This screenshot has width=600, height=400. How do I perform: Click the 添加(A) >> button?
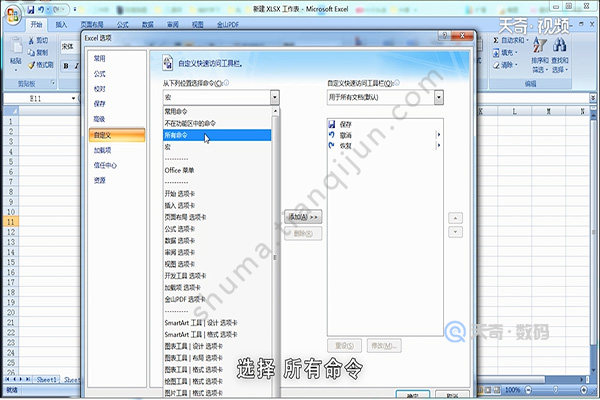[x=303, y=217]
